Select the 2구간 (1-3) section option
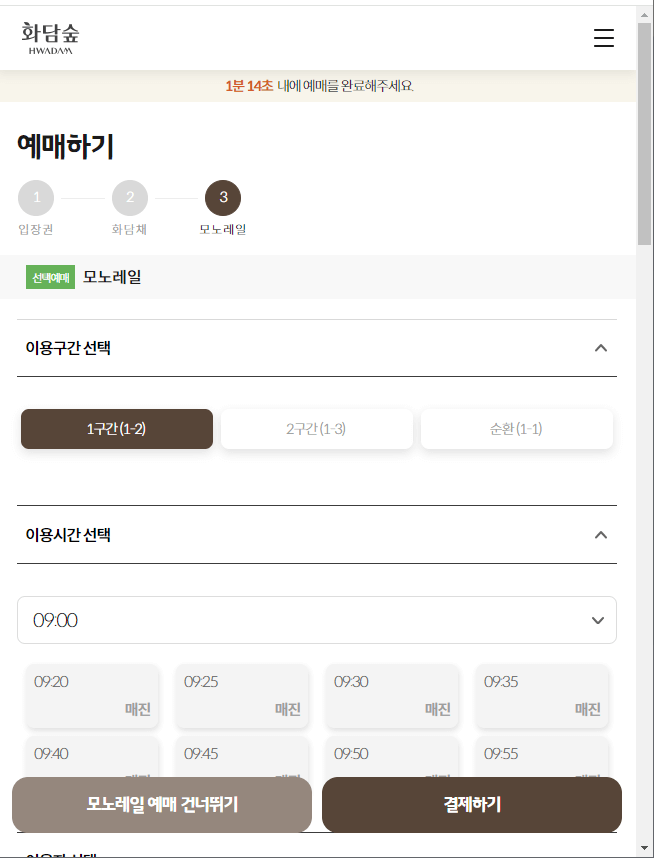The image size is (654, 858). coord(316,428)
